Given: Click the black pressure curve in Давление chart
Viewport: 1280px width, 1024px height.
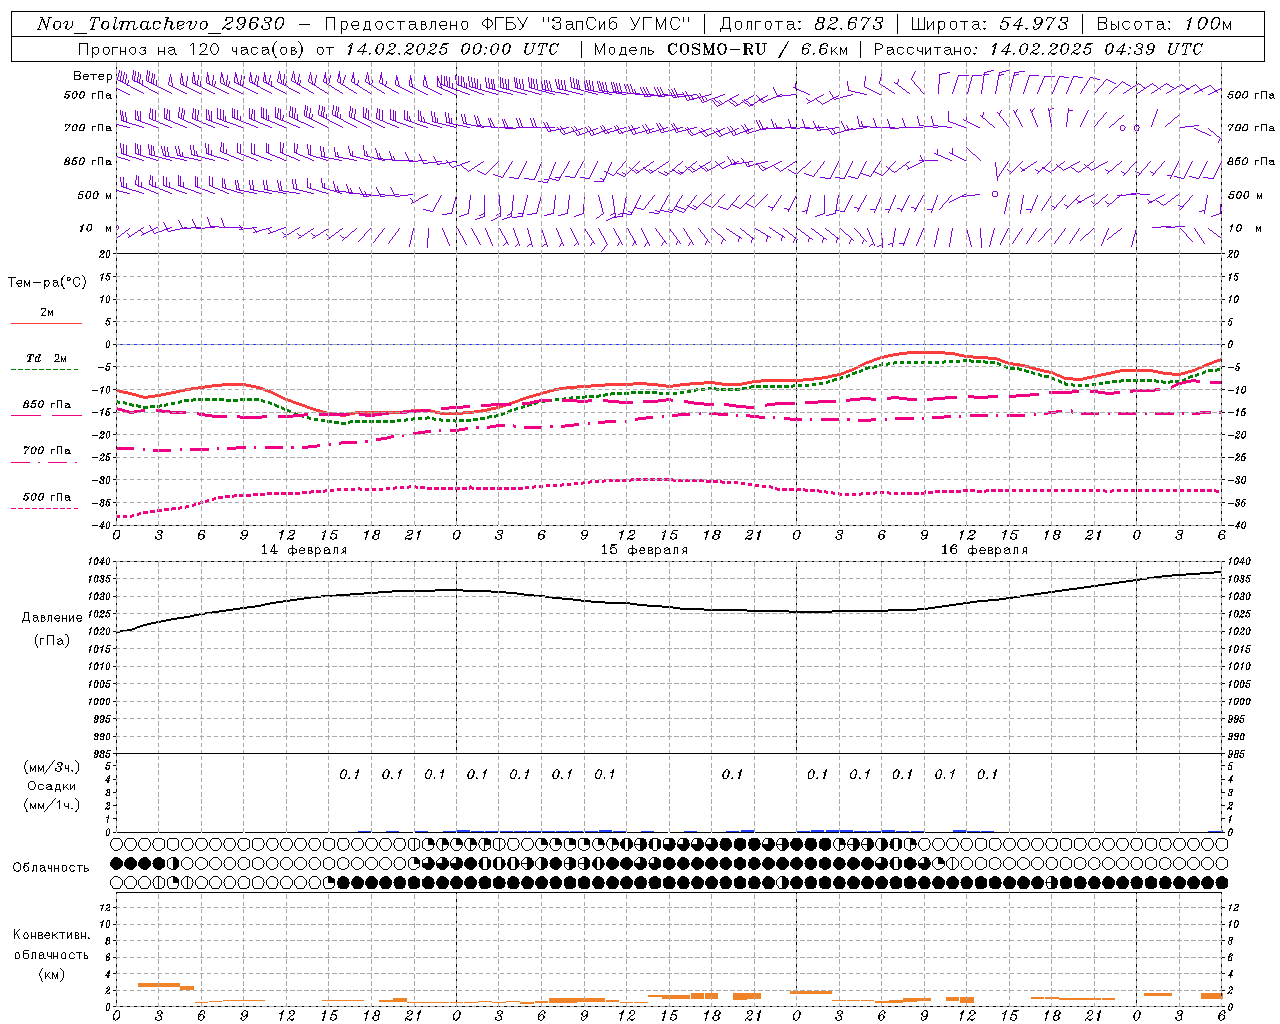Looking at the screenshot, I should click(668, 607).
